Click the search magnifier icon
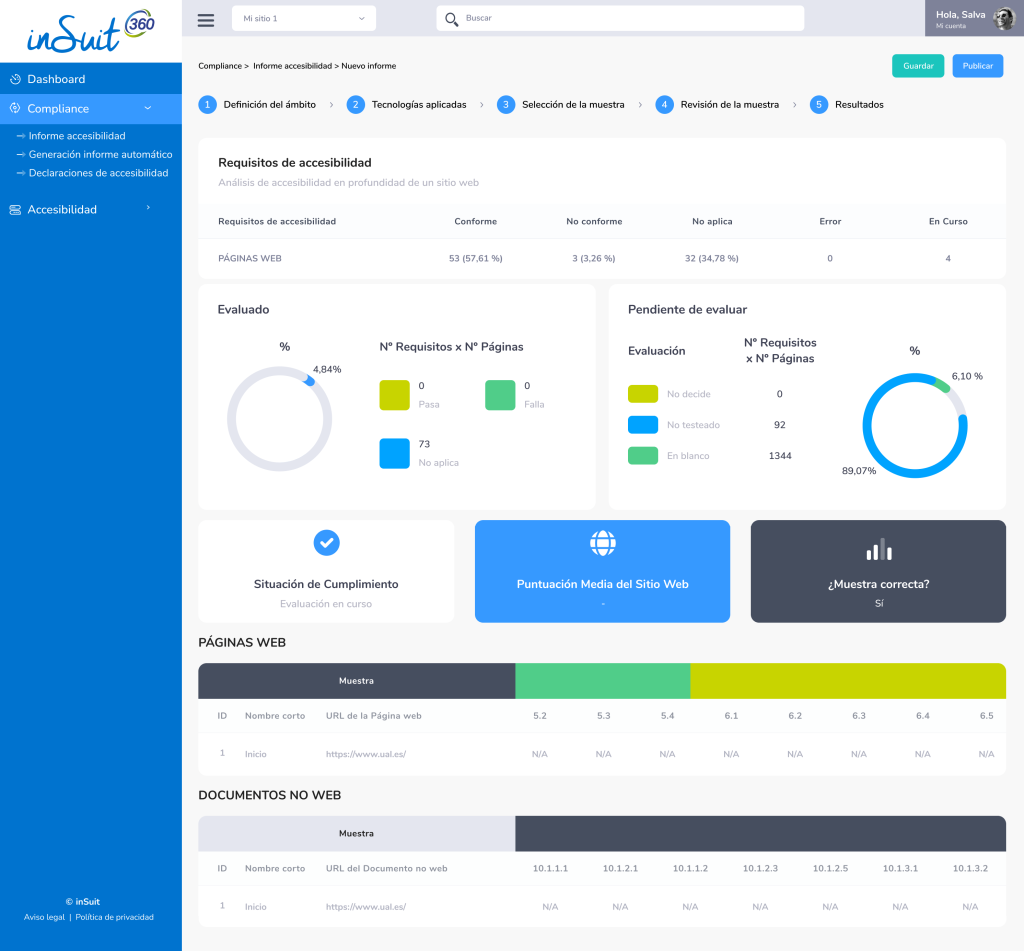This screenshot has width=1024, height=951. [x=452, y=18]
